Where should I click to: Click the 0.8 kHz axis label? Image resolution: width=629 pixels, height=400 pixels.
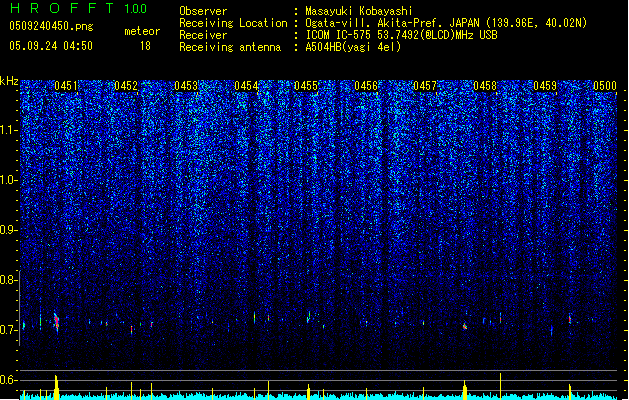click(x=8, y=280)
